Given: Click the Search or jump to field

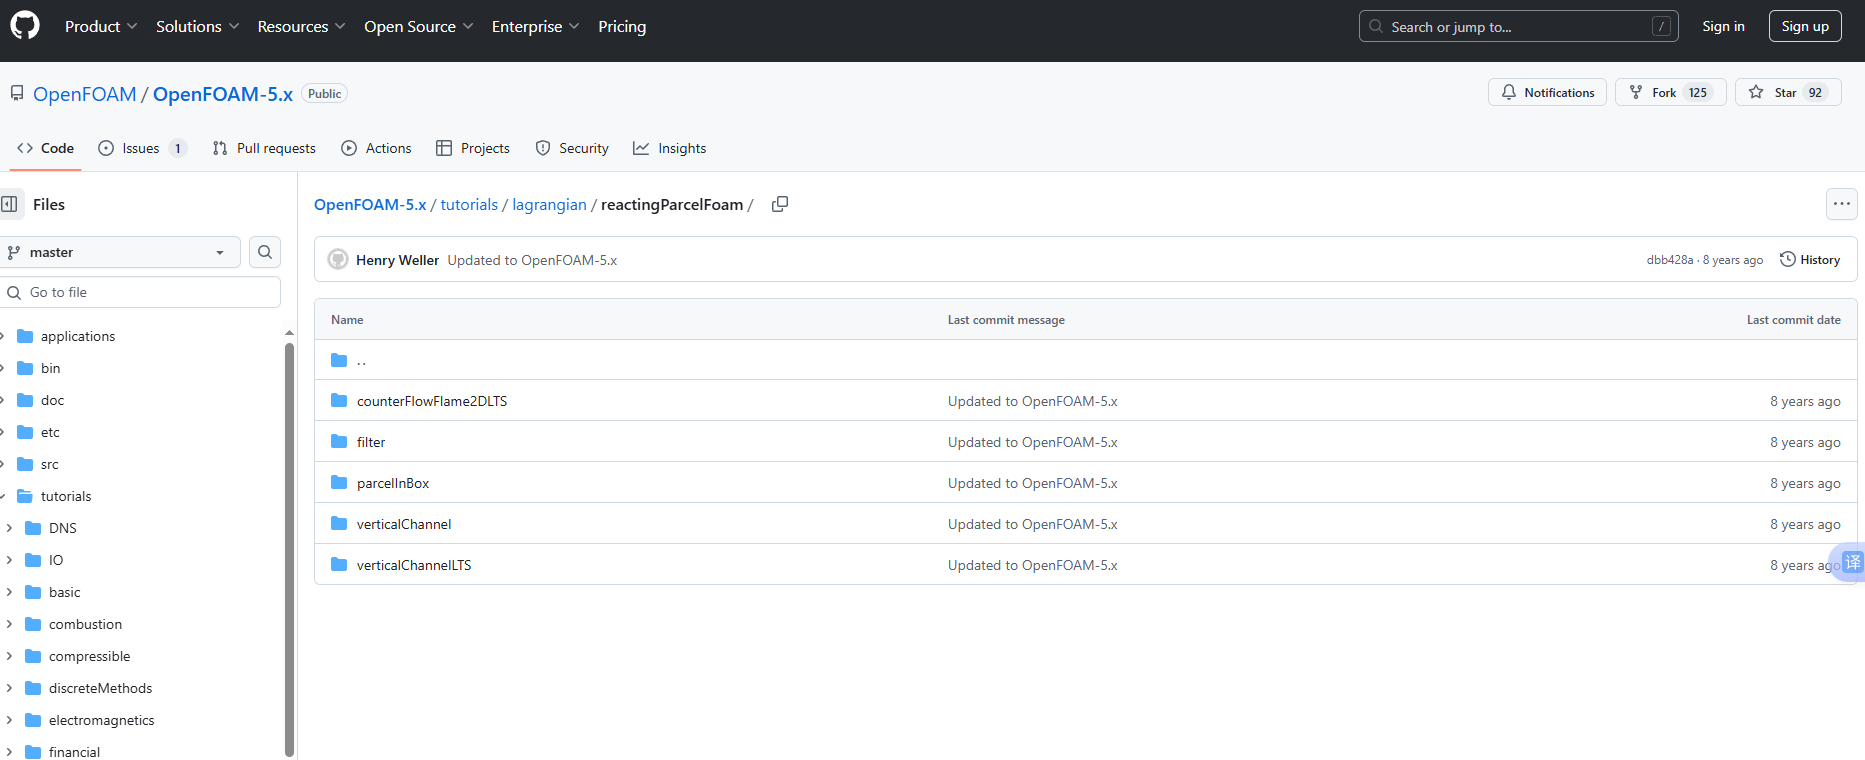Looking at the screenshot, I should click(x=1518, y=26).
